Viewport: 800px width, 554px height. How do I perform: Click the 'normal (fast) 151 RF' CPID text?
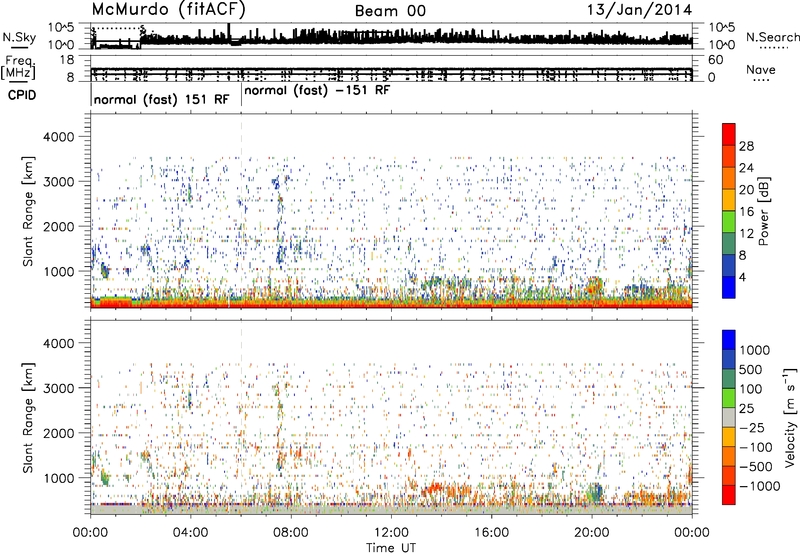click(x=161, y=99)
